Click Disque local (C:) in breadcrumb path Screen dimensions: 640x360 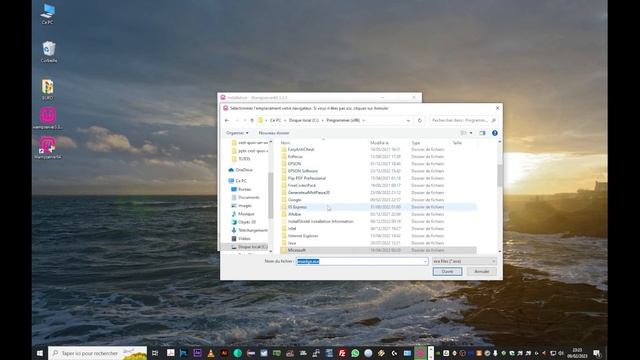tap(304, 120)
